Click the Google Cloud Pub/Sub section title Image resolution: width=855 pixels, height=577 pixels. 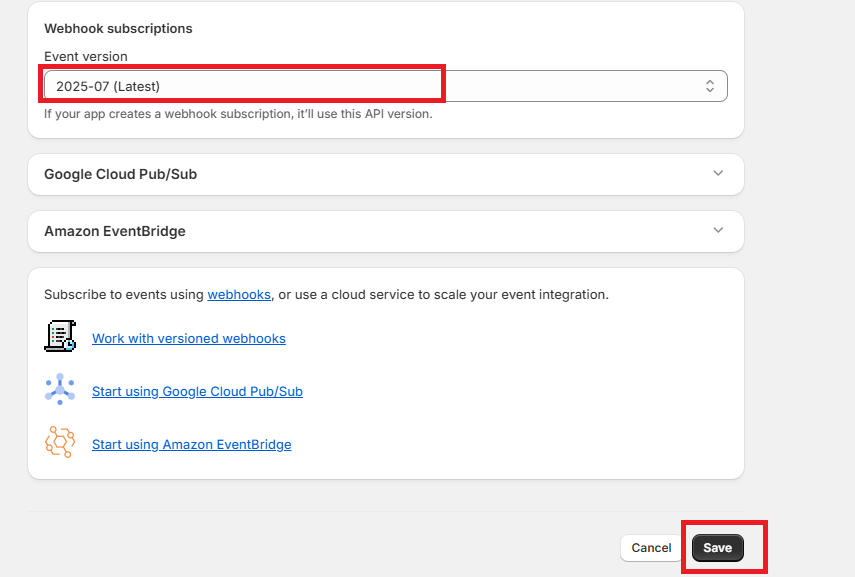[x=120, y=174]
